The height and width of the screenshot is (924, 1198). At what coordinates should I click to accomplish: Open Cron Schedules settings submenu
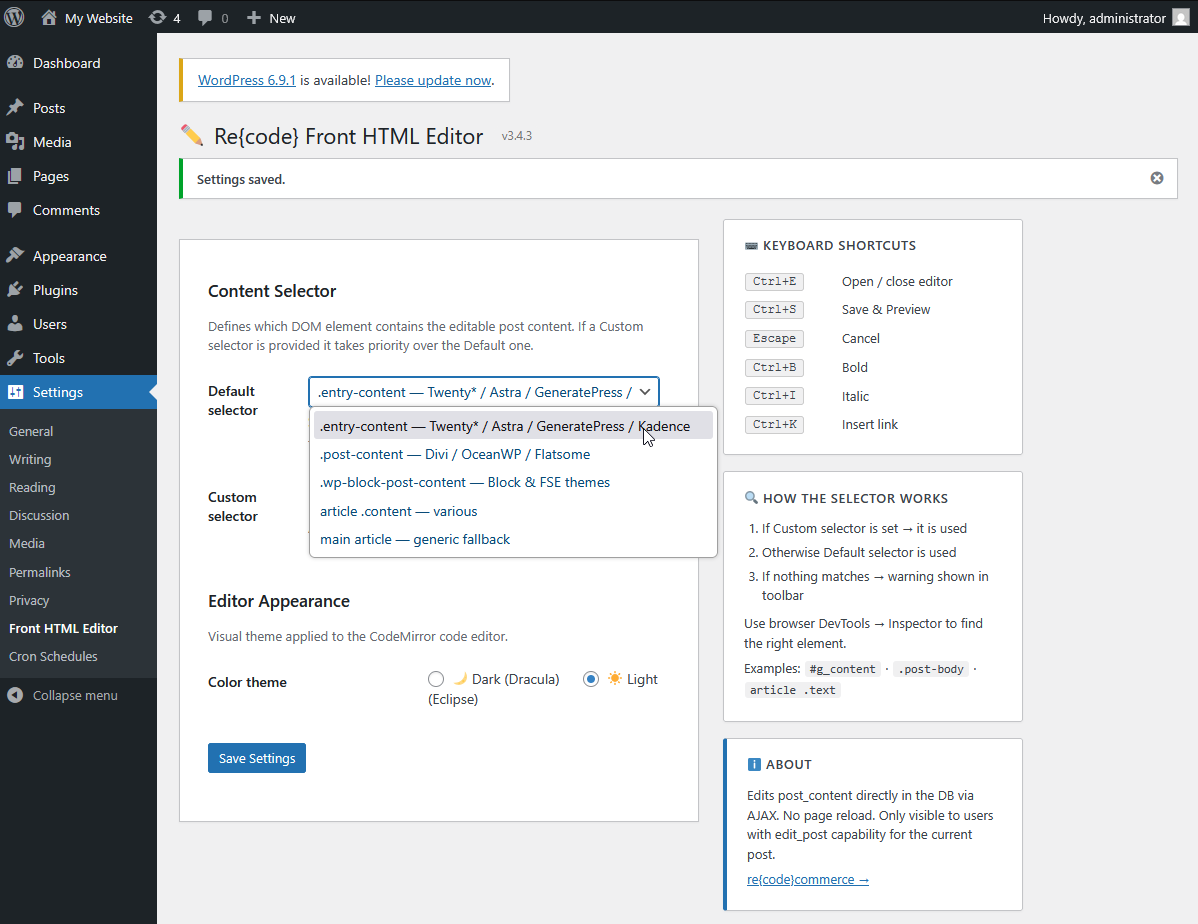point(53,656)
